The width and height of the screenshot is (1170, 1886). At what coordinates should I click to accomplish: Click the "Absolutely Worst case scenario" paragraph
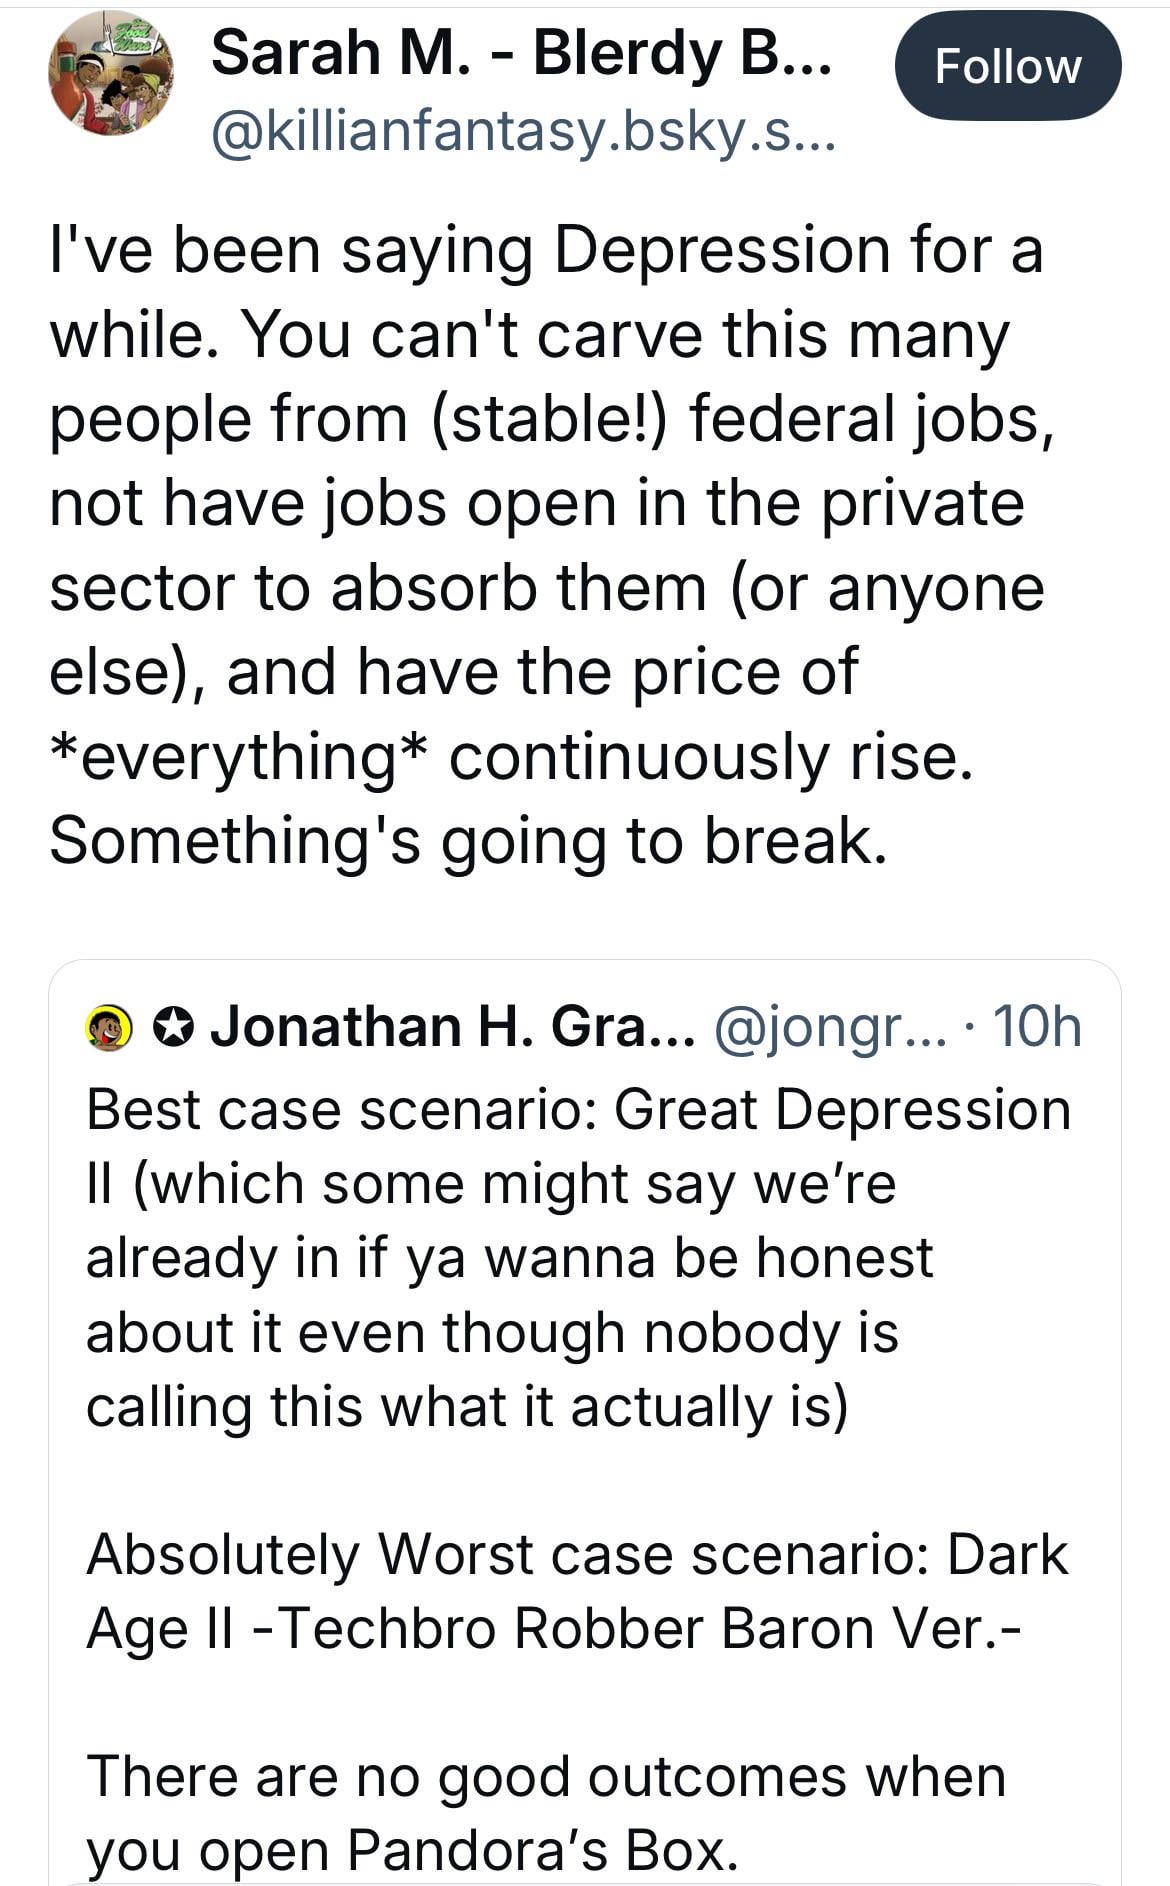[x=576, y=1591]
